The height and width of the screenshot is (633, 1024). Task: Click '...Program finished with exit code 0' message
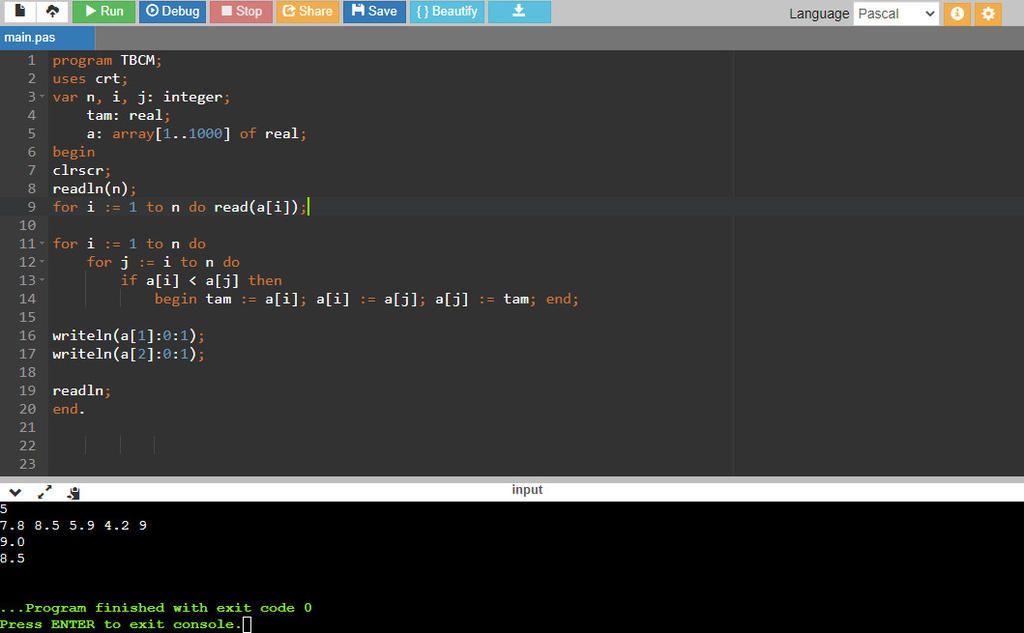(x=156, y=608)
